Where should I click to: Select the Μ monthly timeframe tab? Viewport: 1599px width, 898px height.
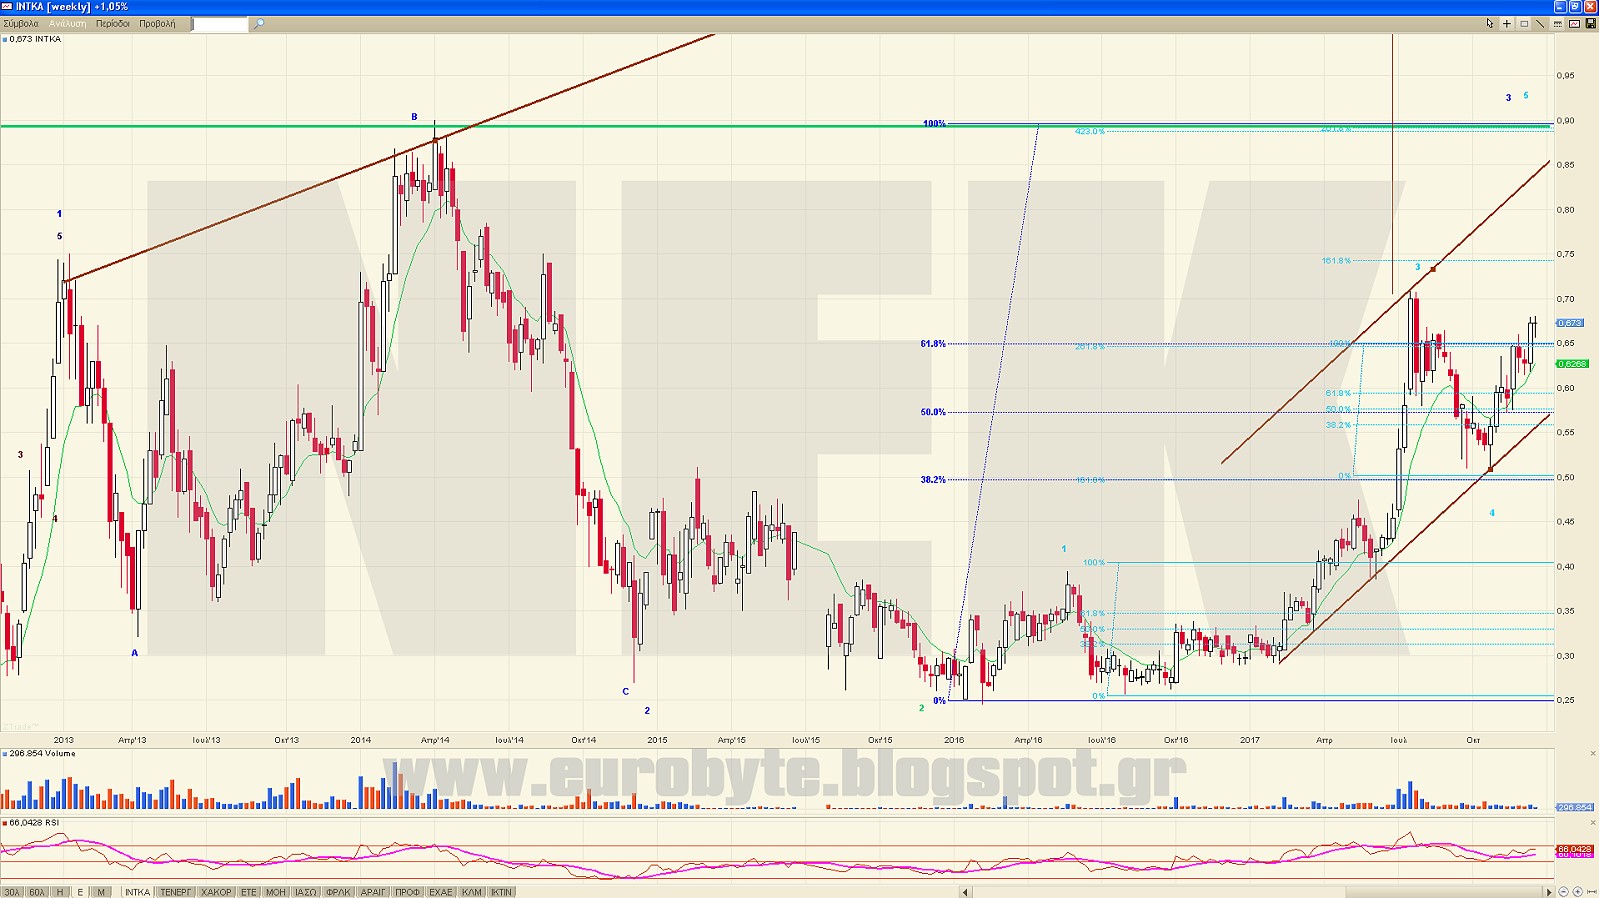coord(101,892)
